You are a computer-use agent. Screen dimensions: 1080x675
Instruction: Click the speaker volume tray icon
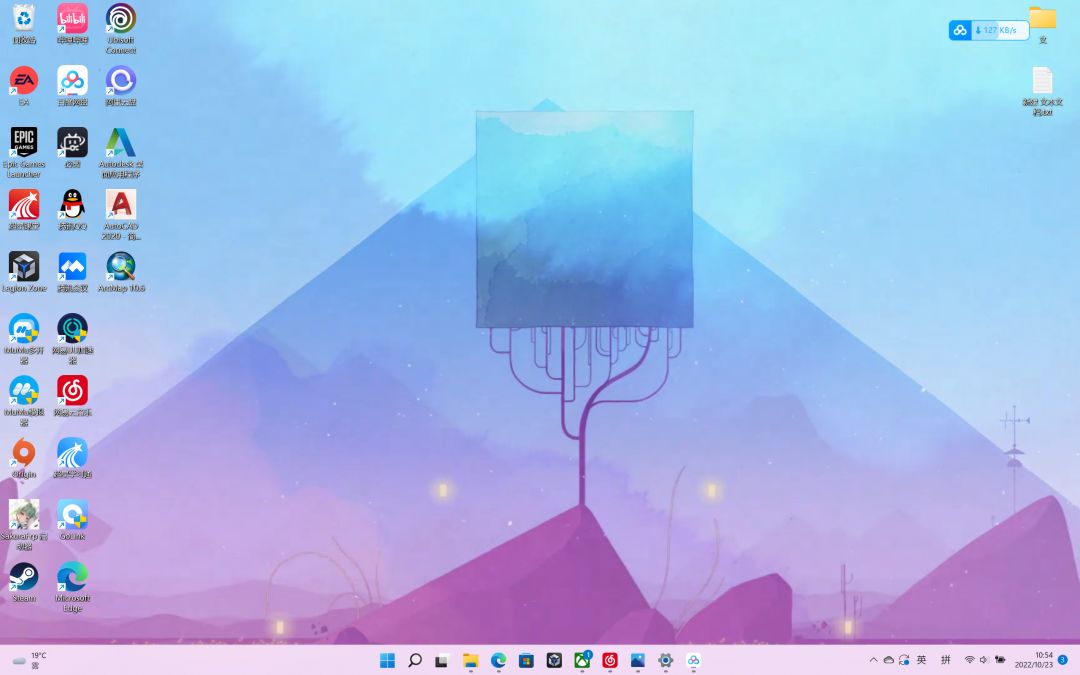984,660
